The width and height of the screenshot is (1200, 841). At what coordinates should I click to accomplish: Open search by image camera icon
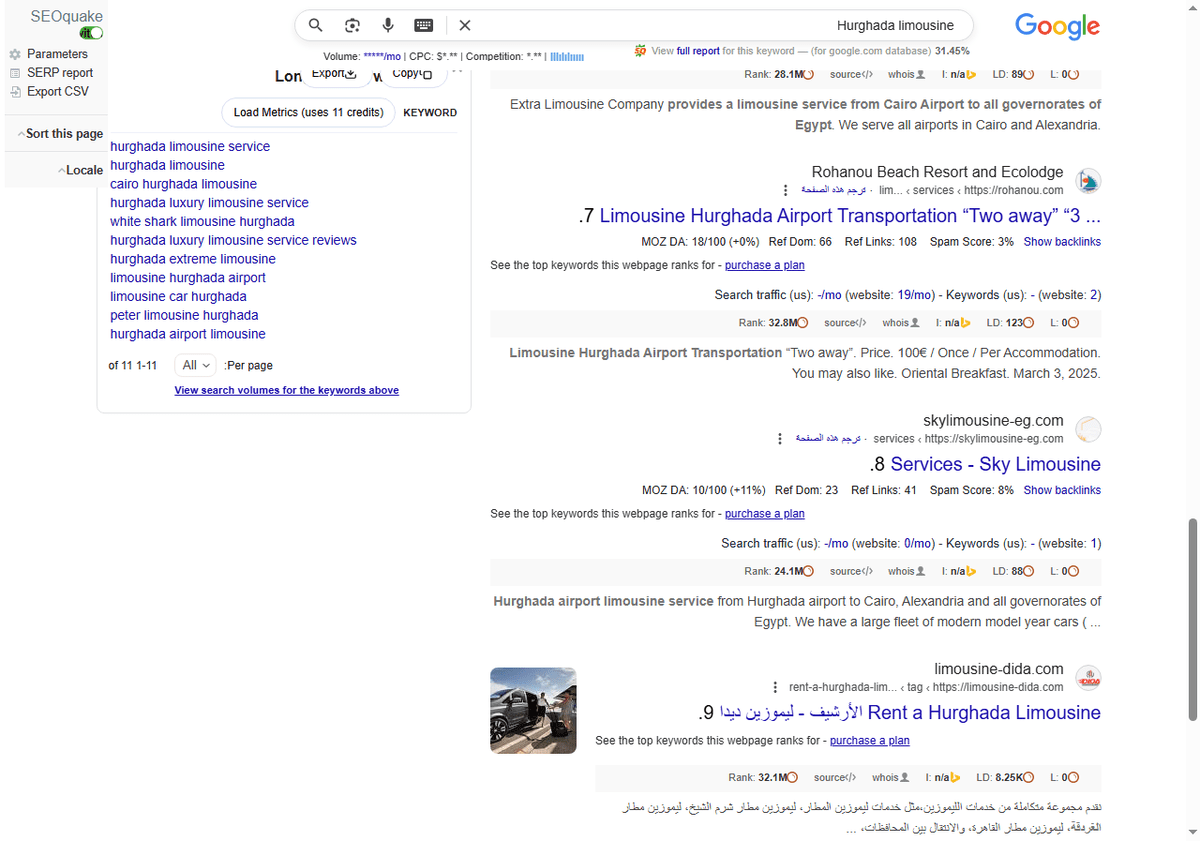pyautogui.click(x=351, y=25)
